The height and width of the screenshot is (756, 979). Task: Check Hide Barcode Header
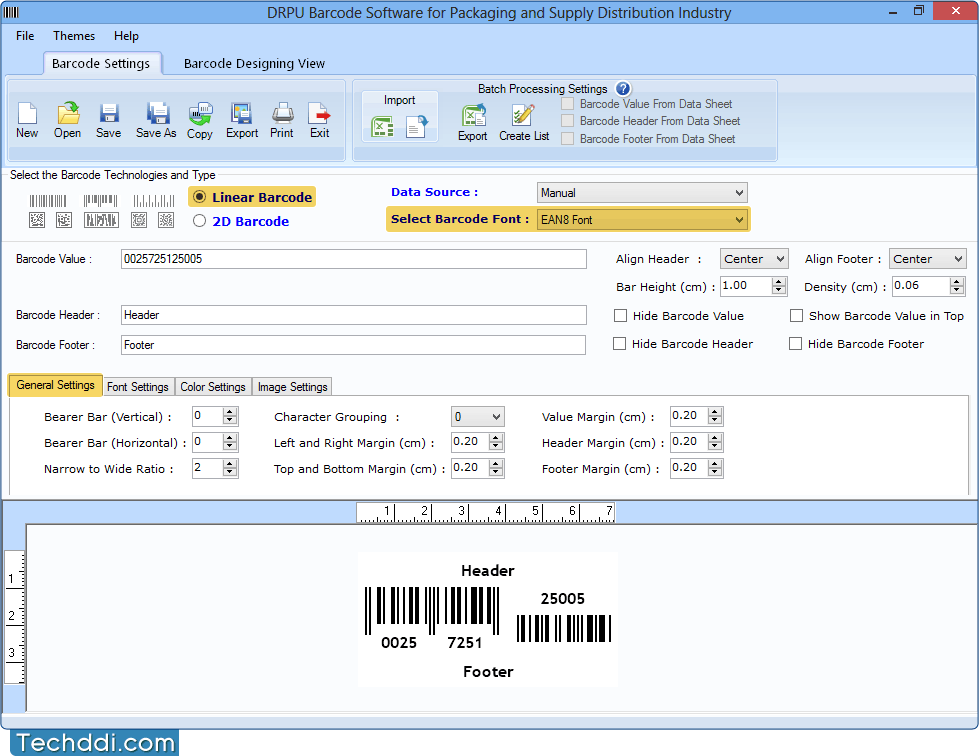pos(619,343)
